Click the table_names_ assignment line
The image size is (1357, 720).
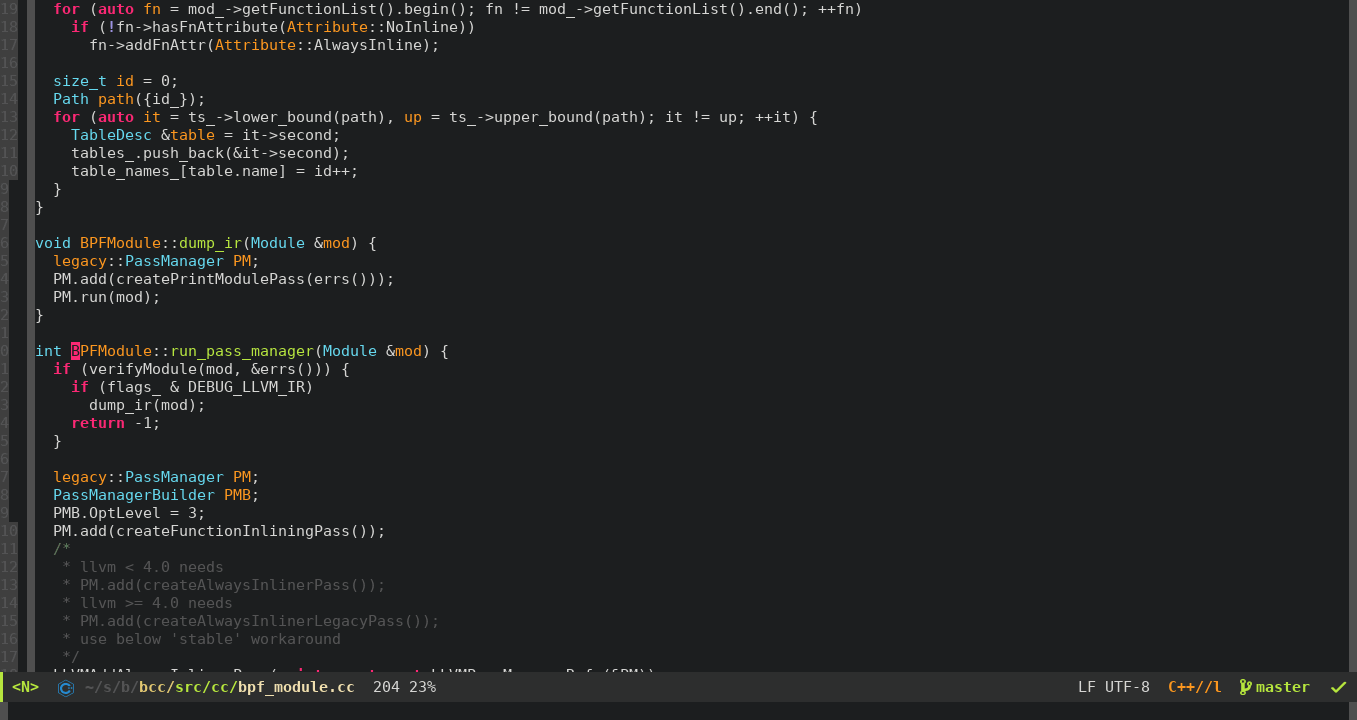tap(214, 171)
